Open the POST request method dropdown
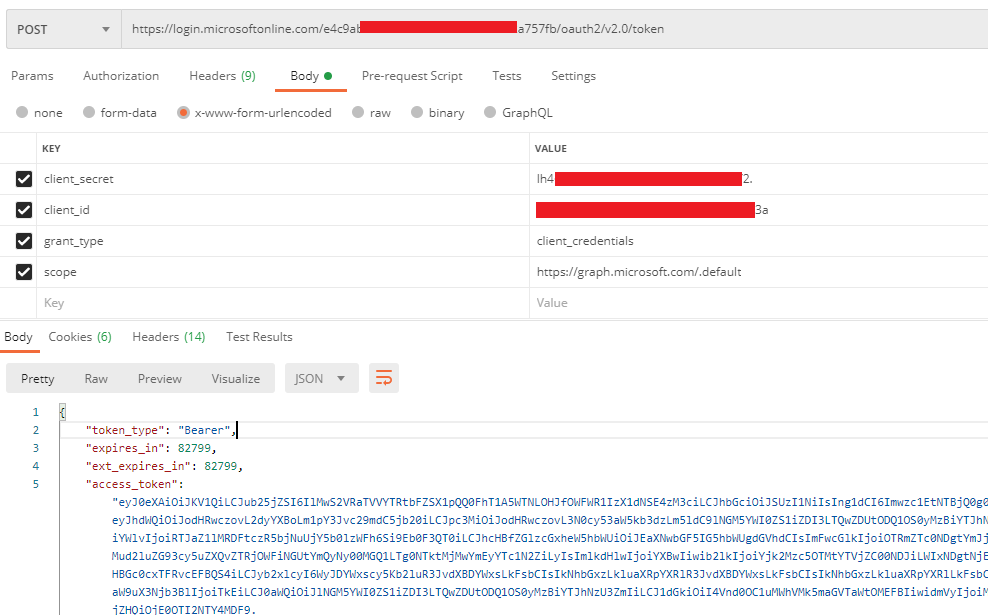The width and height of the screenshot is (988, 615). pyautogui.click(x=62, y=28)
